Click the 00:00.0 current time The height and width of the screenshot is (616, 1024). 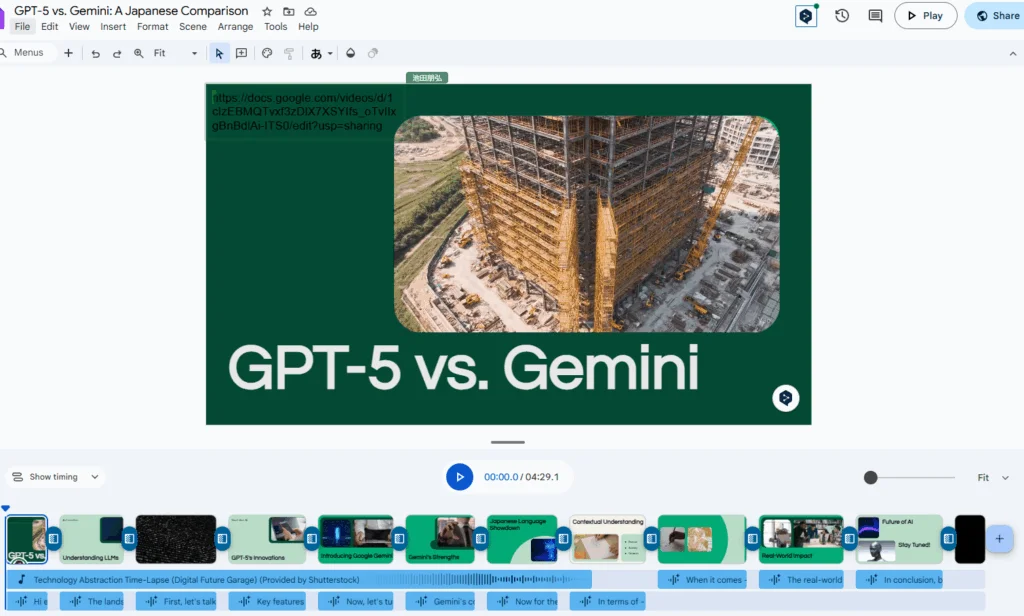coord(501,477)
